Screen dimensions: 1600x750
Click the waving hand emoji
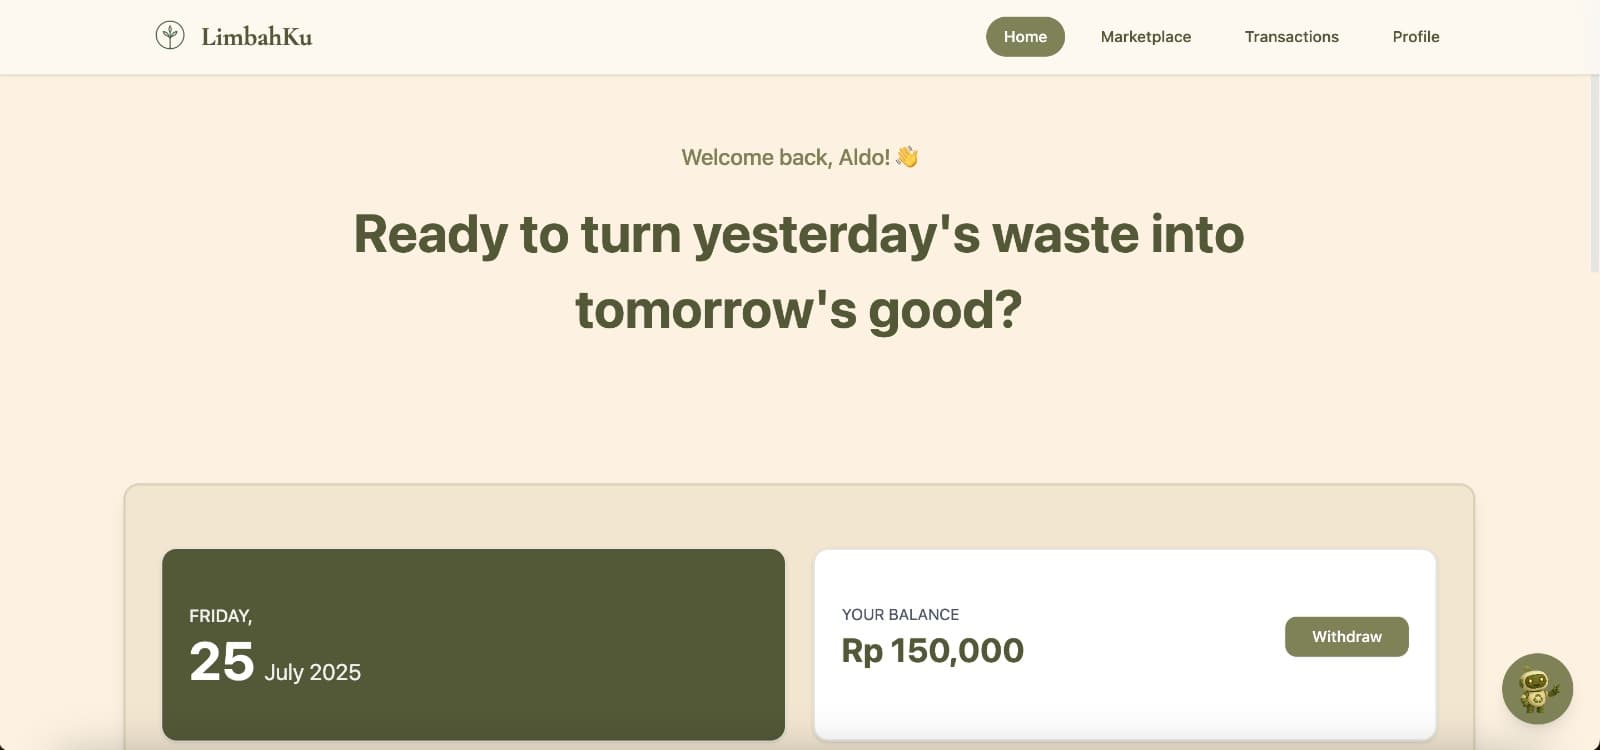907,157
